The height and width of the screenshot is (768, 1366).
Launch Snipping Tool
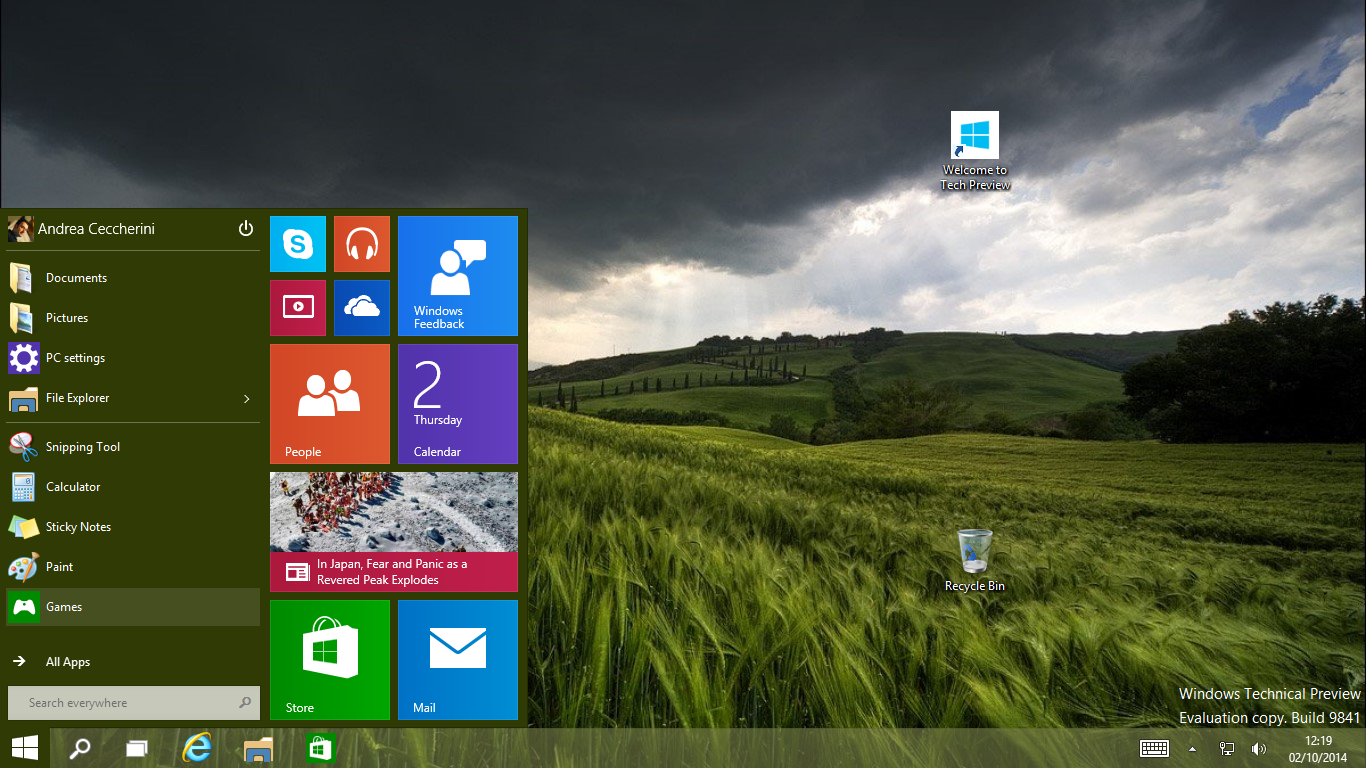click(133, 447)
